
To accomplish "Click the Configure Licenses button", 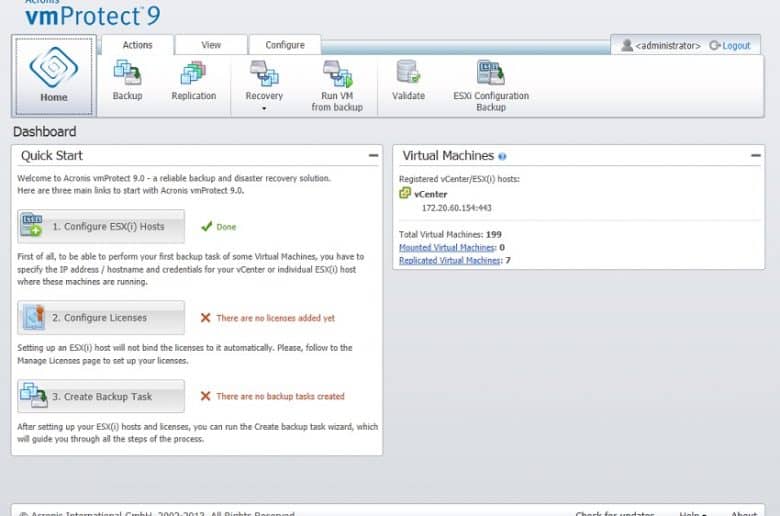I will (x=101, y=317).
